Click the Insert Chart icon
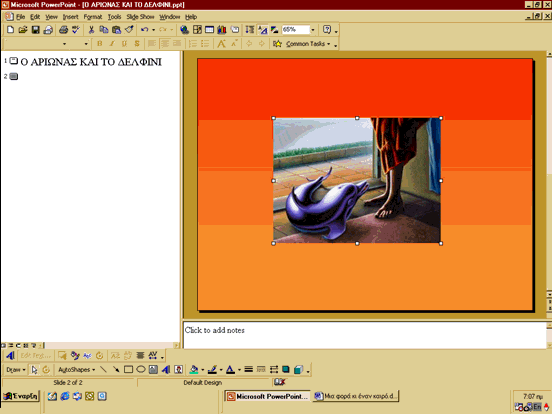 click(222, 30)
